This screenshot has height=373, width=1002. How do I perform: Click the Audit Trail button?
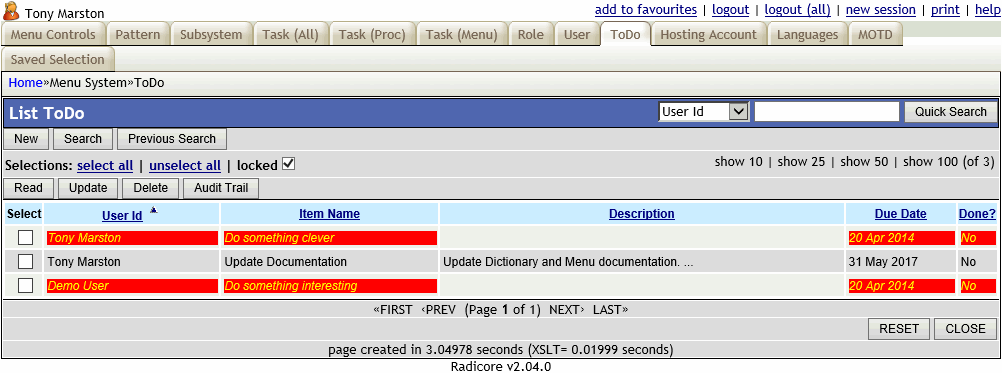coord(221,188)
